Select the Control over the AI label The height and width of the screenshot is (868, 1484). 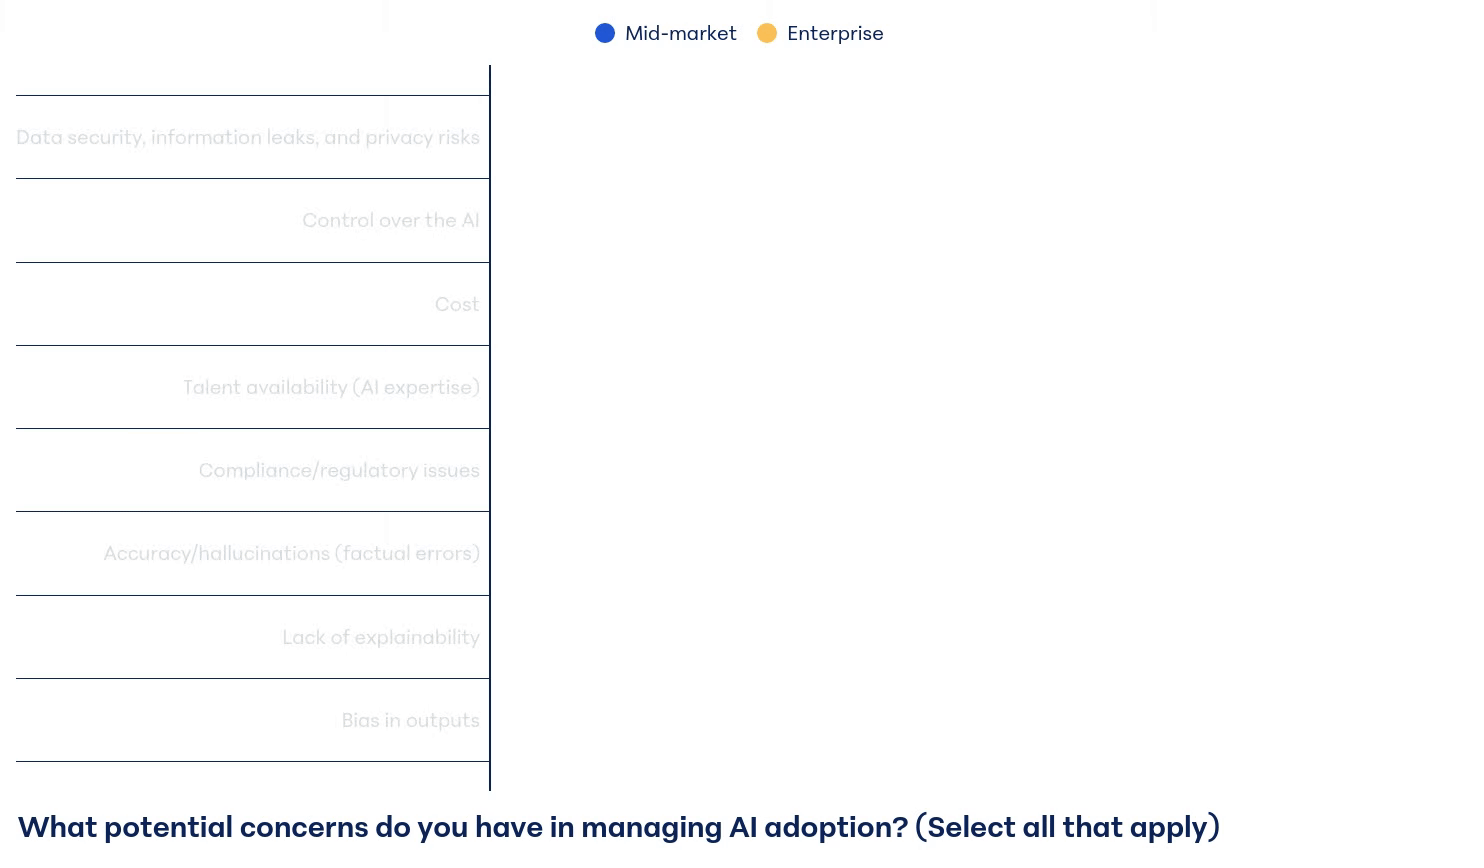[391, 220]
